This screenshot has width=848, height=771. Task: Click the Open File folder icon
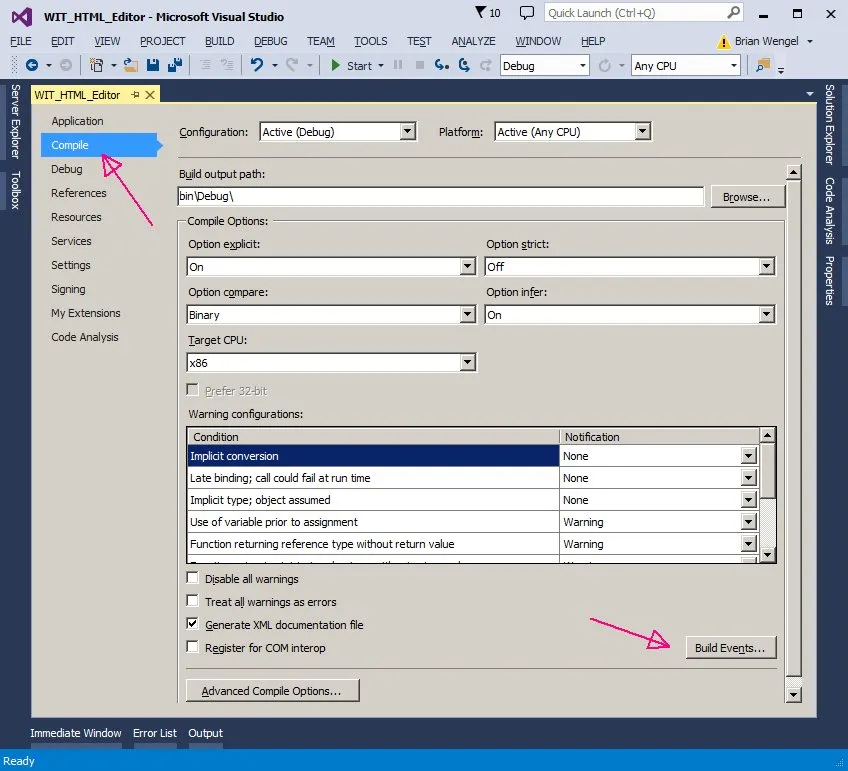point(131,65)
